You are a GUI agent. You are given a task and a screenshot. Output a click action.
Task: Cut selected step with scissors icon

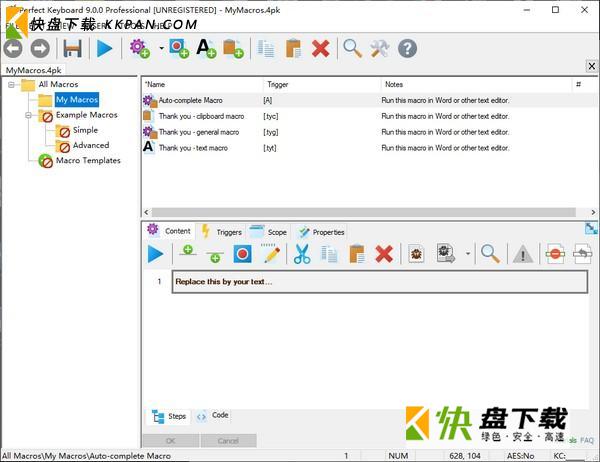click(x=302, y=254)
